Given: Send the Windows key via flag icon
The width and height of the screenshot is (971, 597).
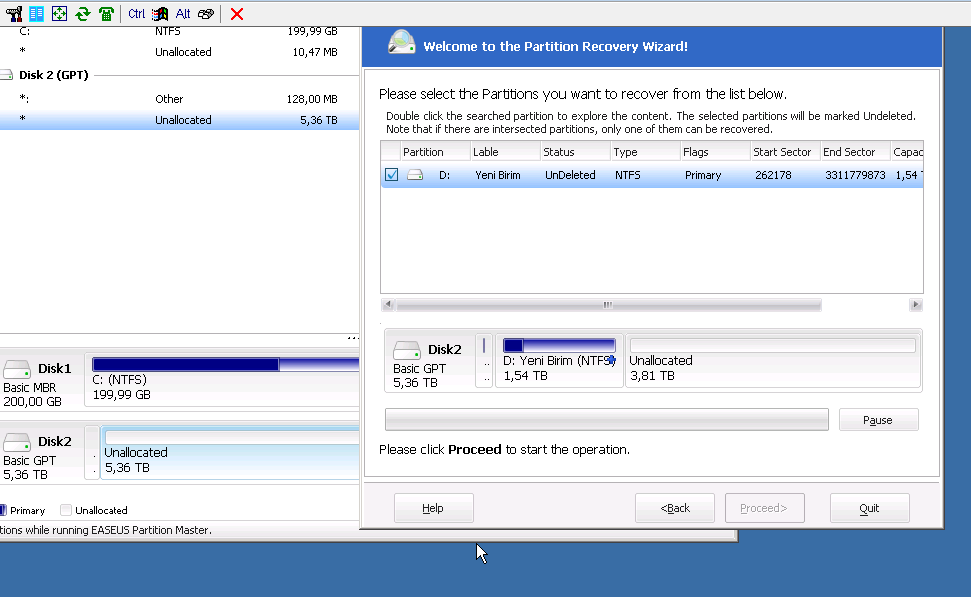Looking at the screenshot, I should 159,13.
